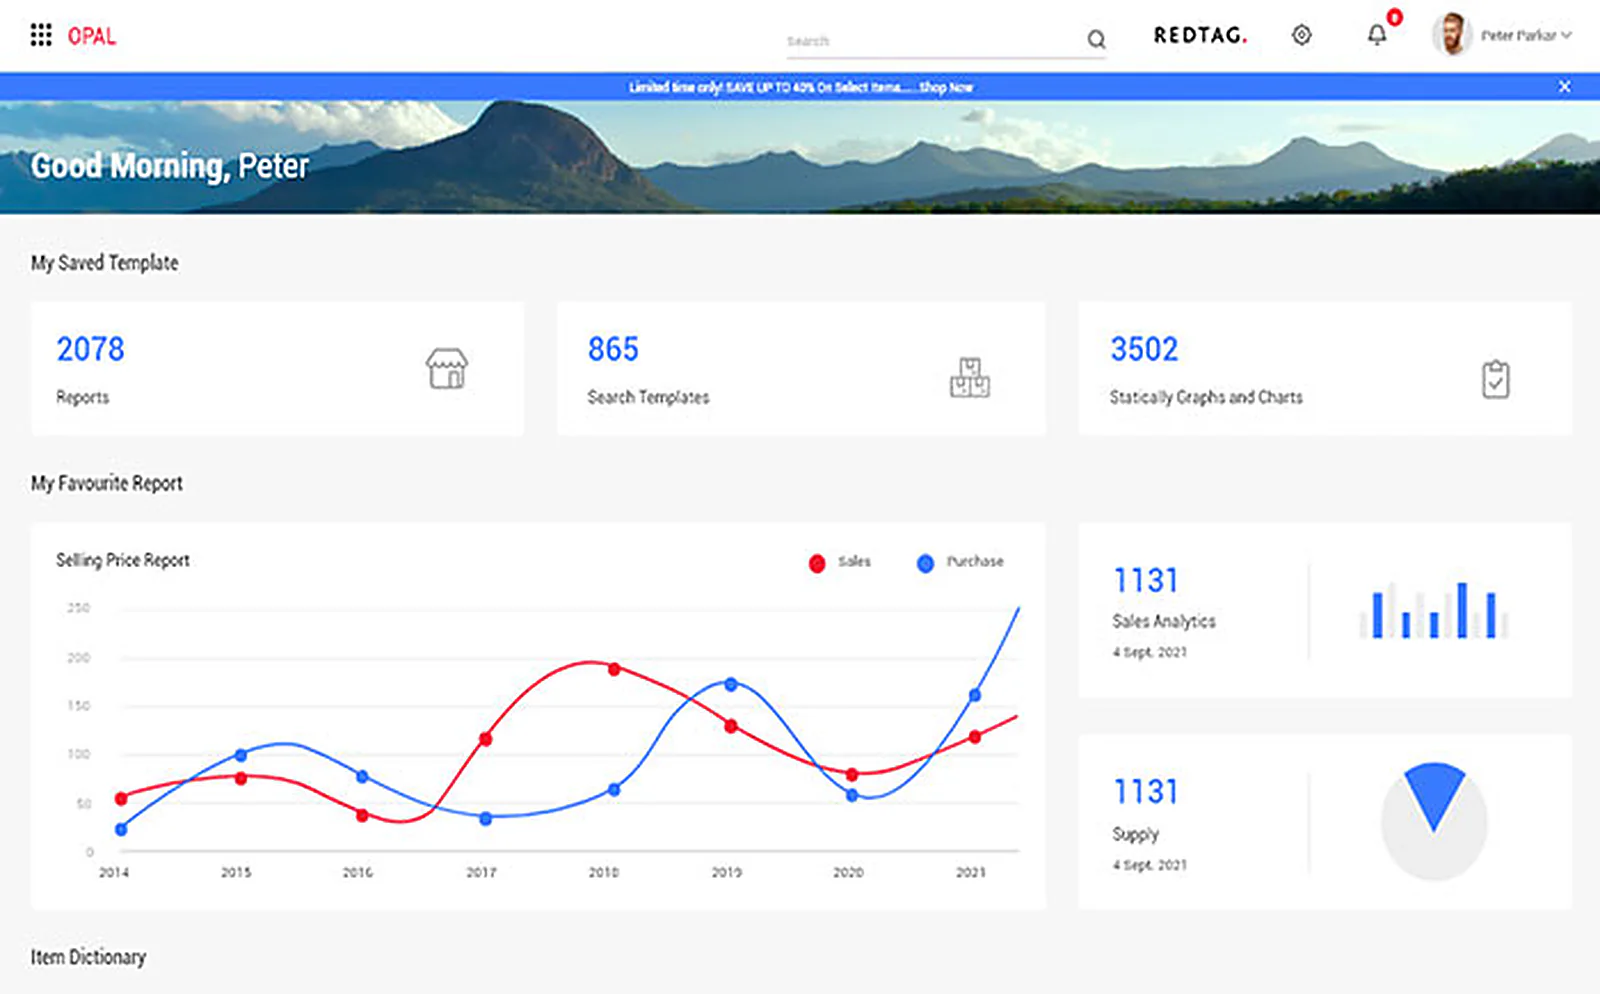
Task: Click the Item Dictionary heading
Action: 88,957
